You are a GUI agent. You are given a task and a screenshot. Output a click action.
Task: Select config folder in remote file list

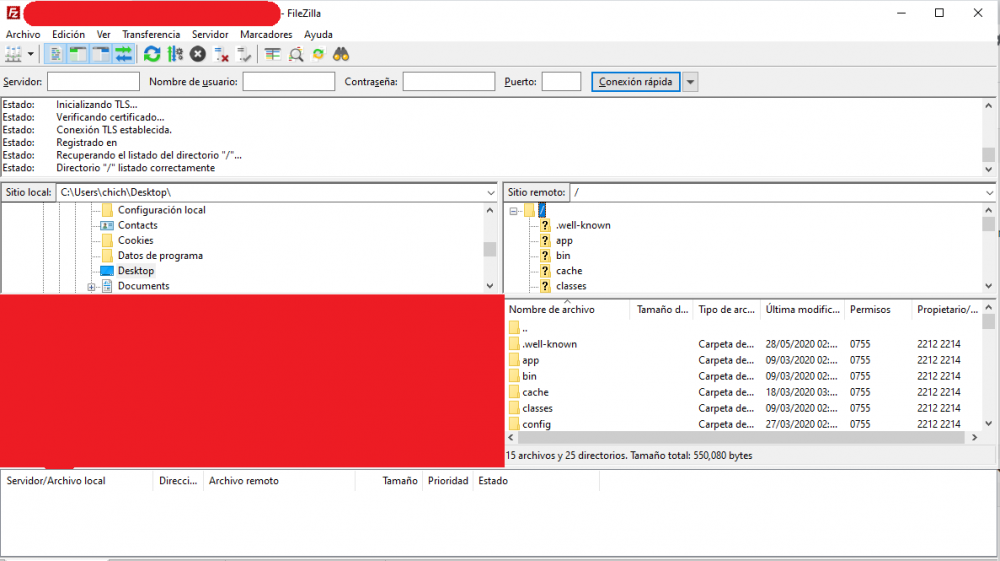coord(744,424)
